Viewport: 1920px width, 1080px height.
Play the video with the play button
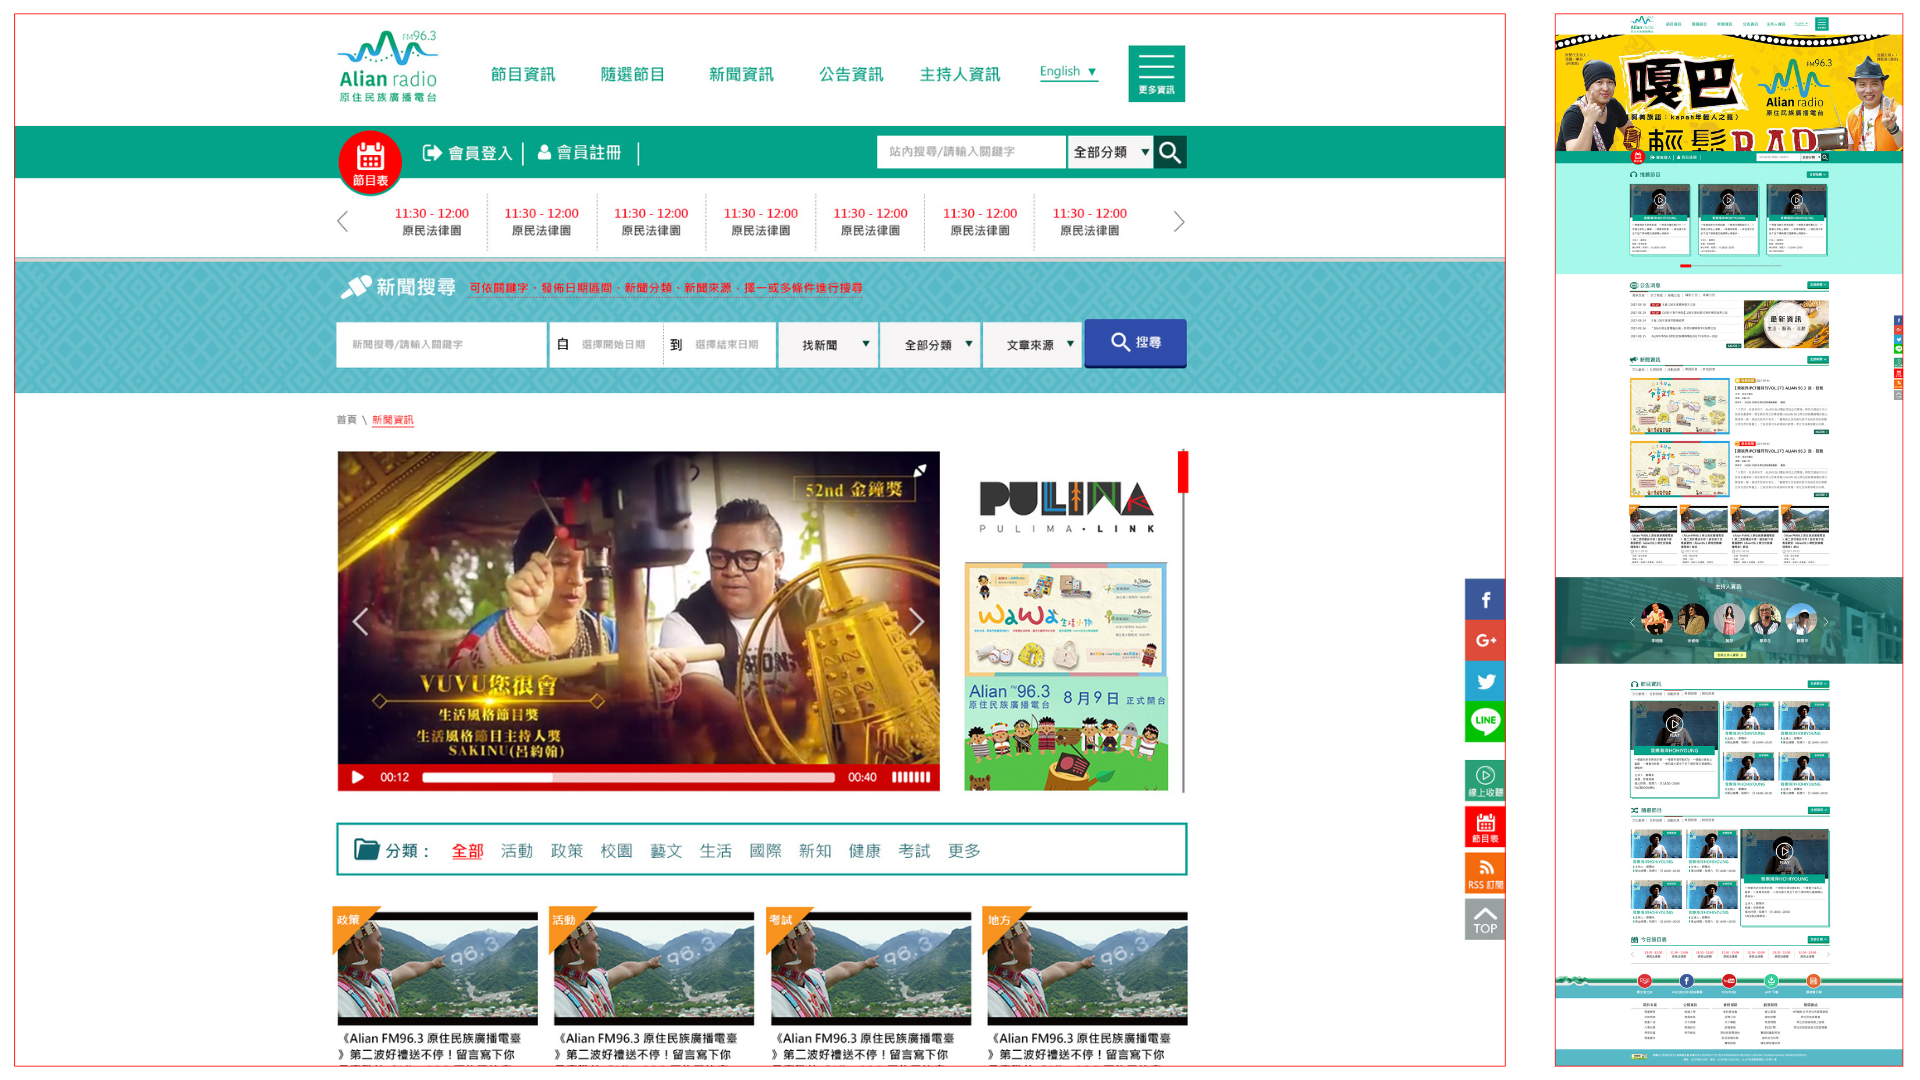(357, 777)
